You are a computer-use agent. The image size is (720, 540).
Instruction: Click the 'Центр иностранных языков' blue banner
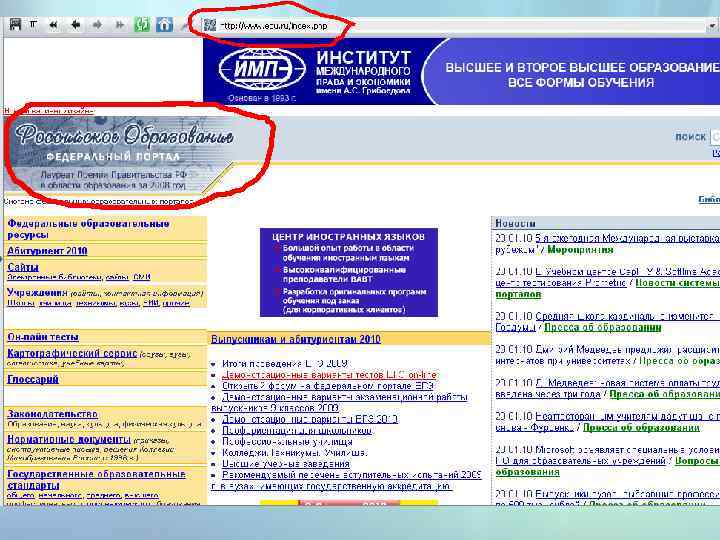point(349,272)
